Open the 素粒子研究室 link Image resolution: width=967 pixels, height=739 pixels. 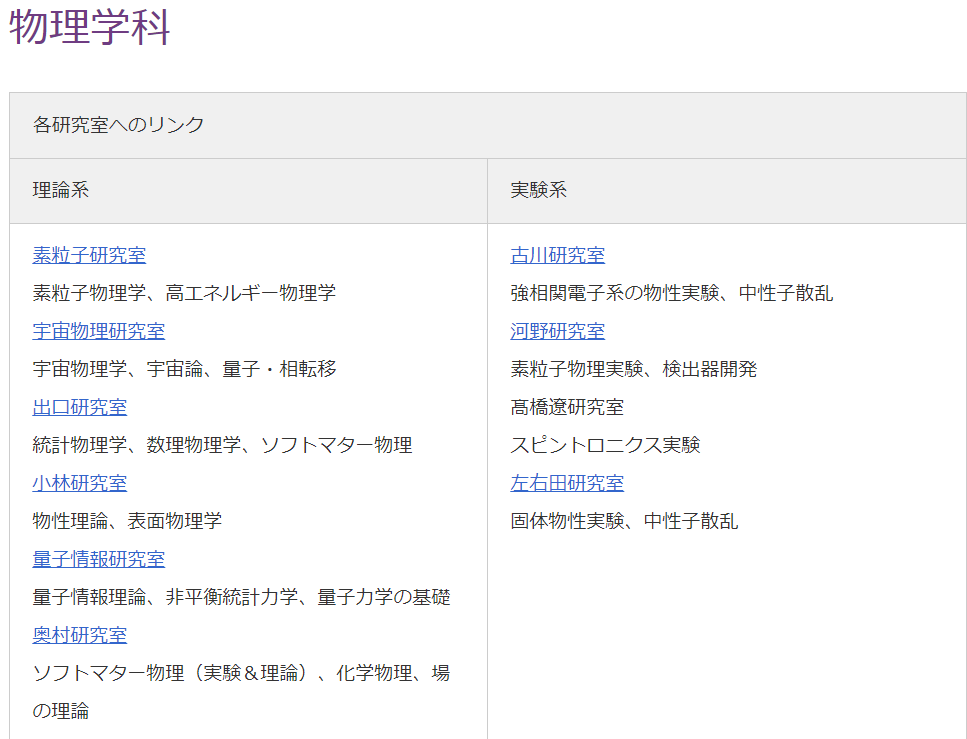(x=89, y=255)
